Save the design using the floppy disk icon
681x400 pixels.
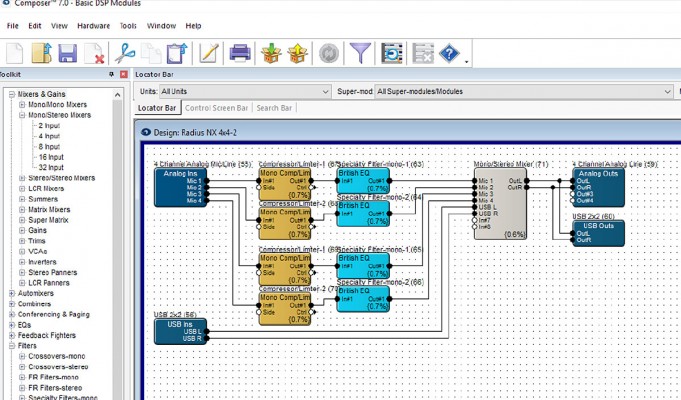coord(68,53)
